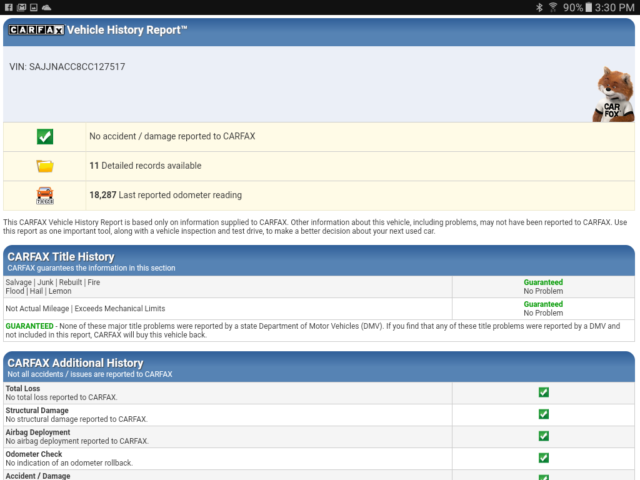The height and width of the screenshot is (480, 640).
Task: Click the Structural Damage green checkbox
Action: click(x=544, y=414)
